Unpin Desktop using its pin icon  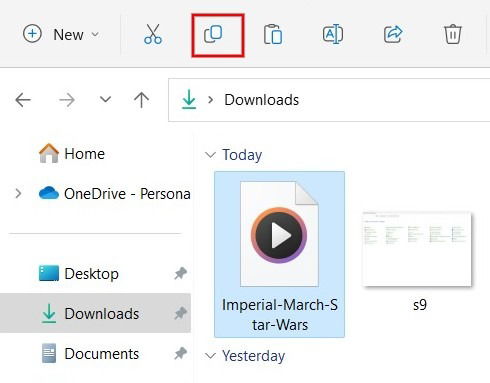(180, 274)
